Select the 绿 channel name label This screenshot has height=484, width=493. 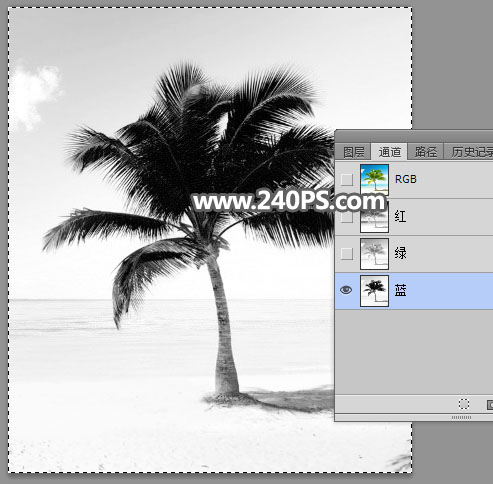click(400, 253)
